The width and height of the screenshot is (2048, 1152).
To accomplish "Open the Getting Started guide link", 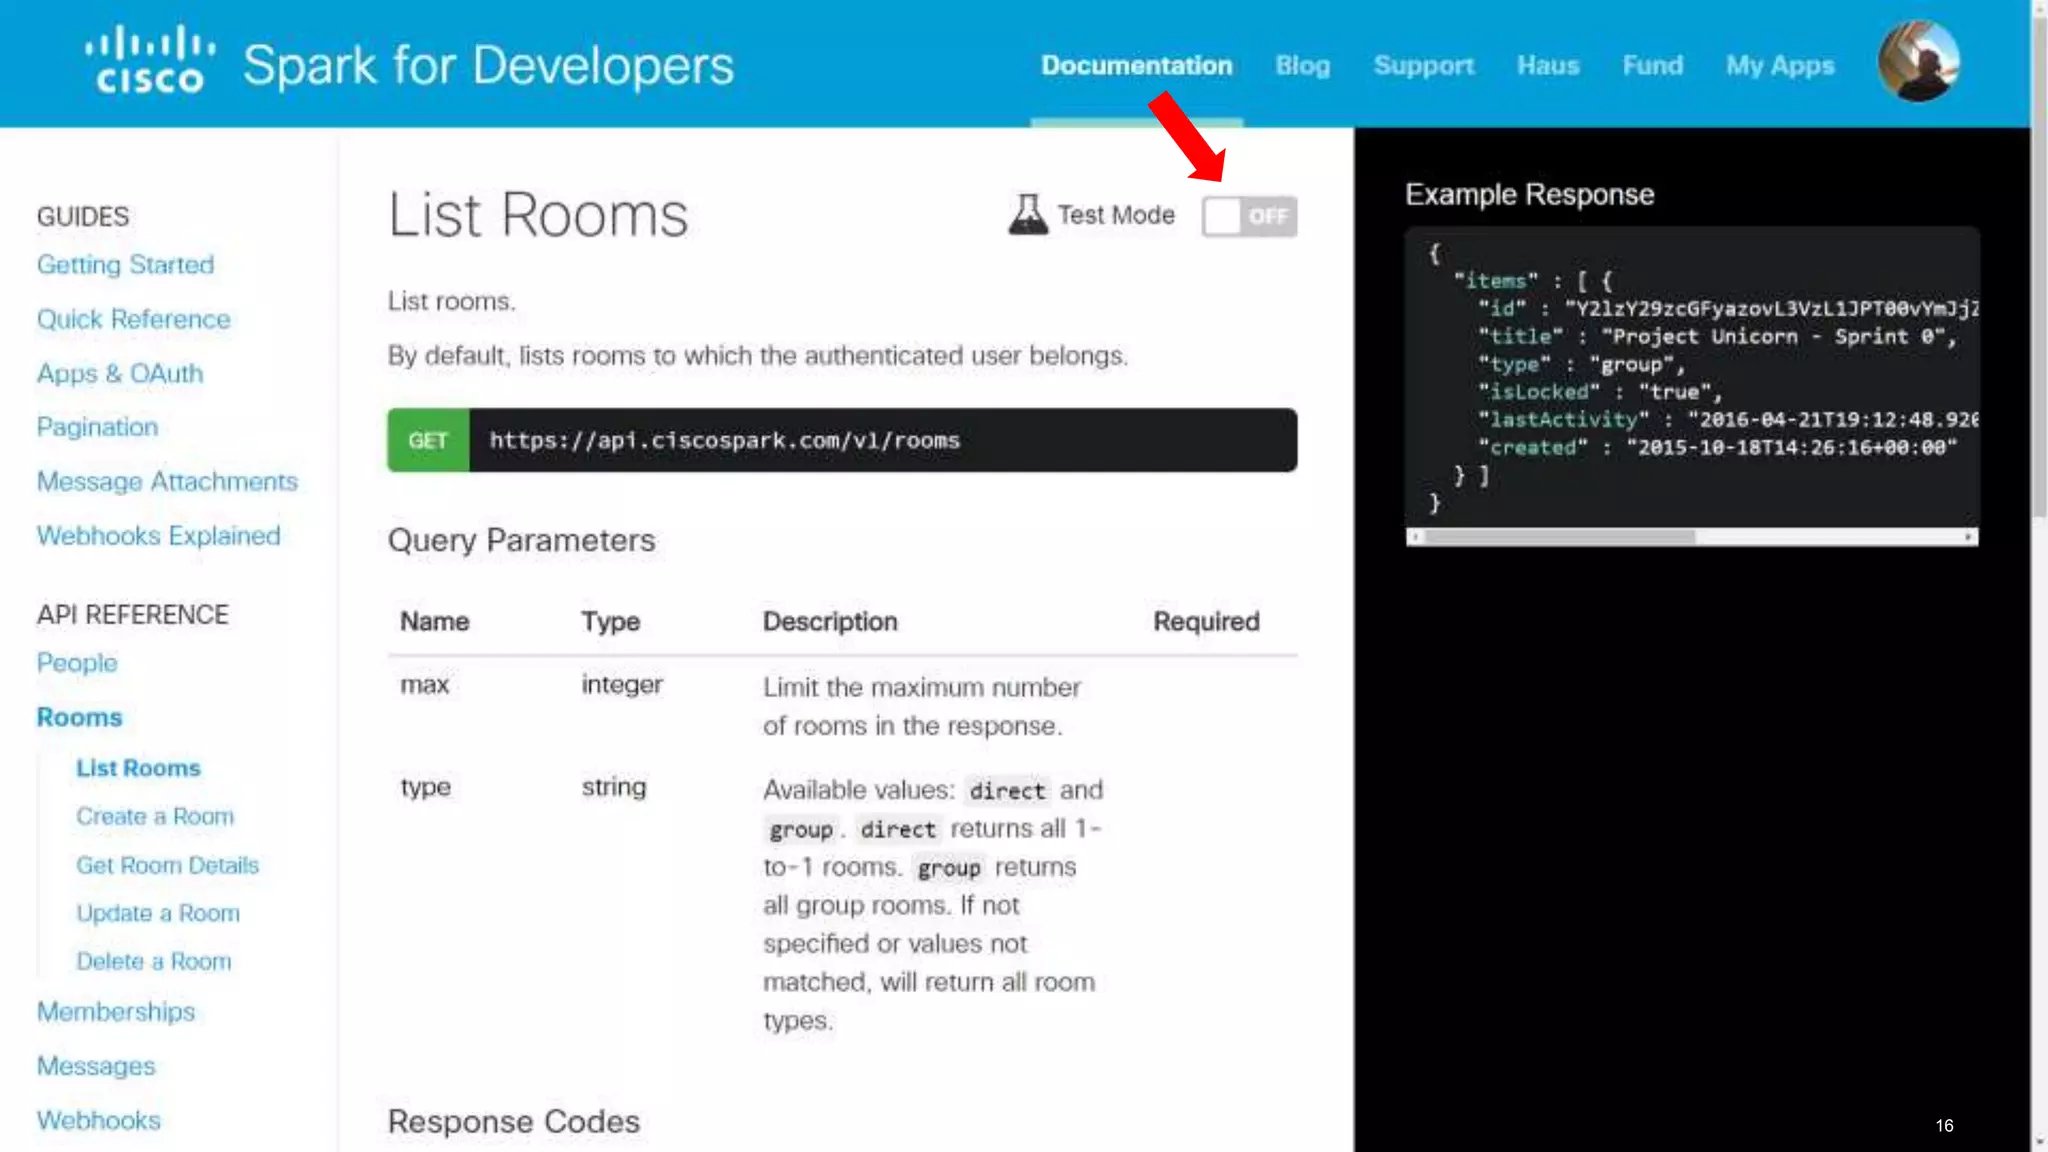I will tap(125, 265).
